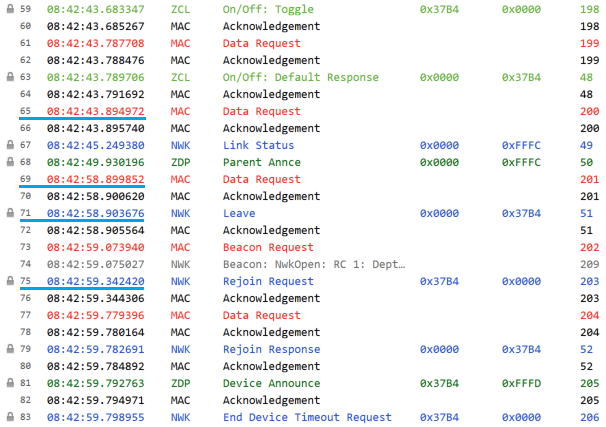Click underlined timestamp 08:42:58.899852
The image size is (606, 427).
pos(96,179)
